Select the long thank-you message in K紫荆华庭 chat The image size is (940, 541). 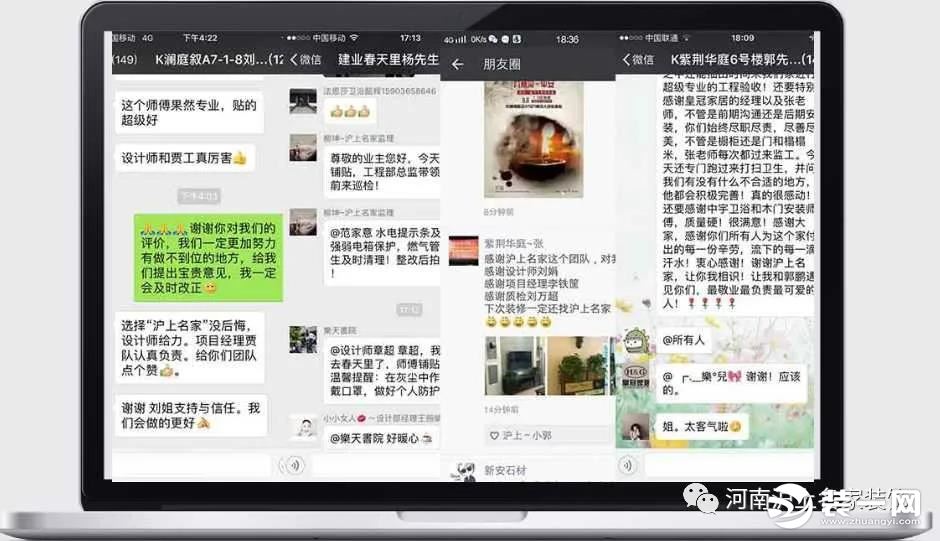point(736,195)
